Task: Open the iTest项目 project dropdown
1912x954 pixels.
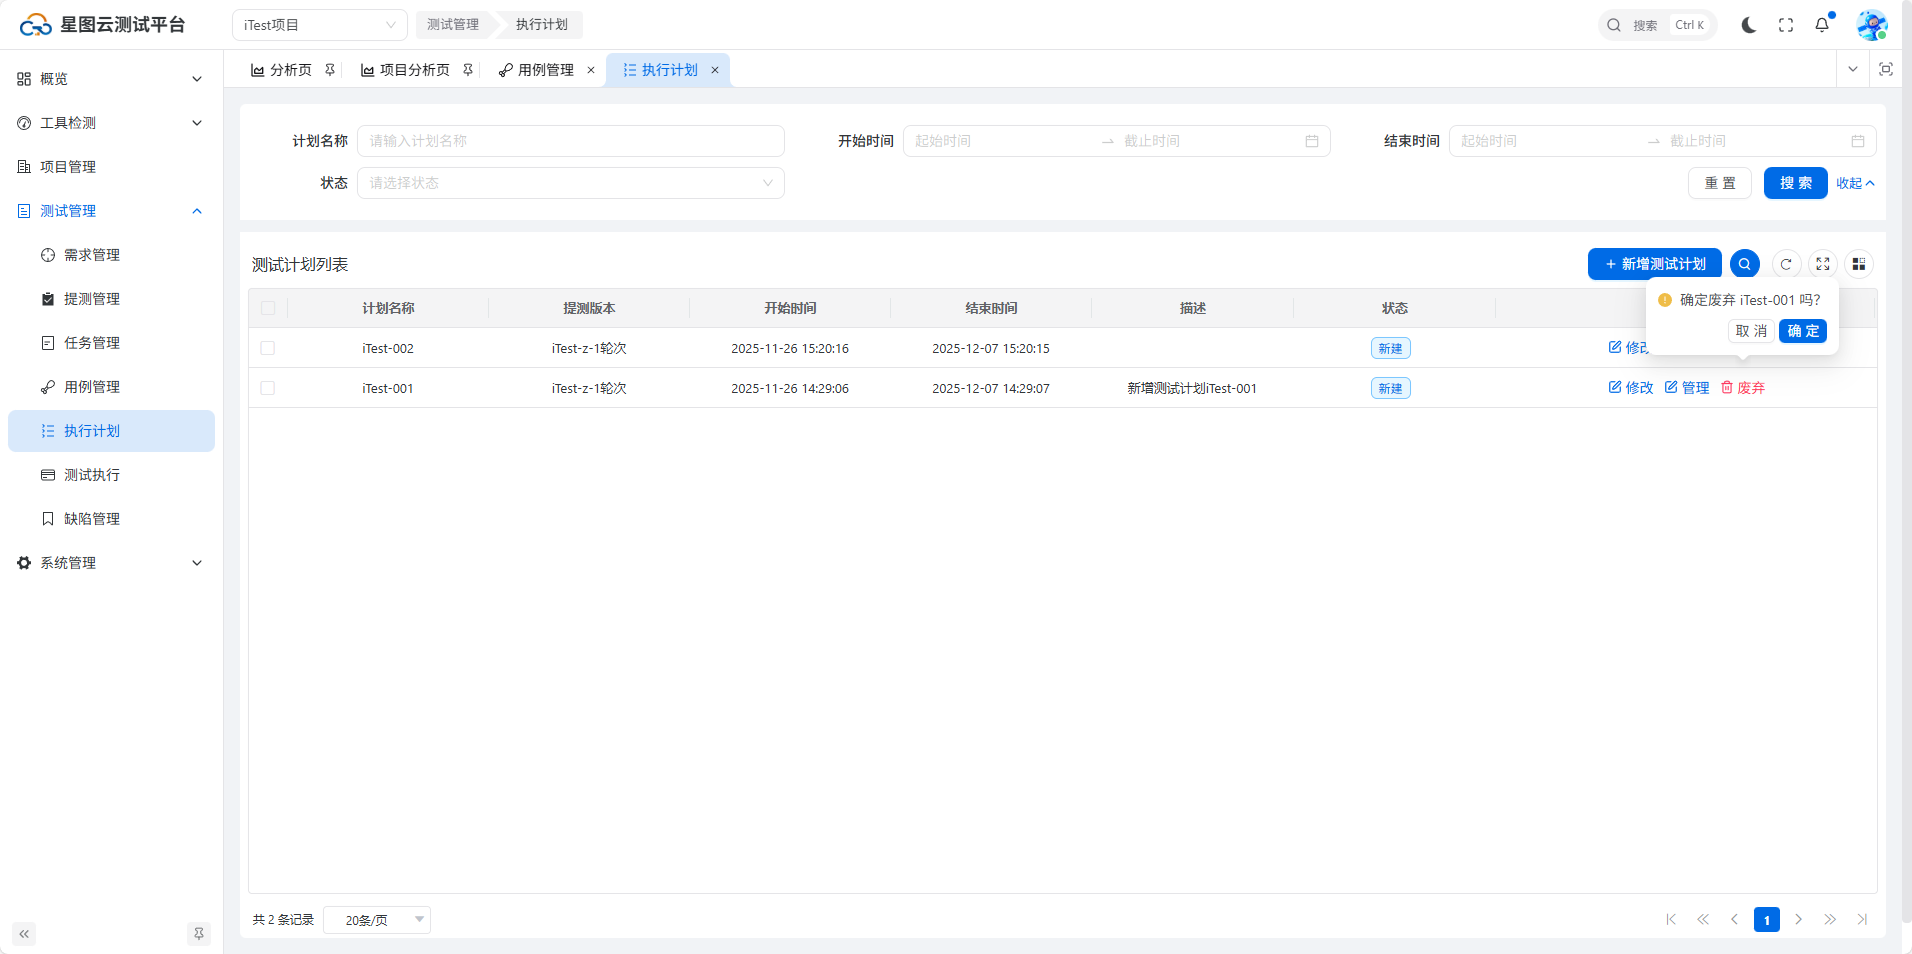Action: click(319, 25)
